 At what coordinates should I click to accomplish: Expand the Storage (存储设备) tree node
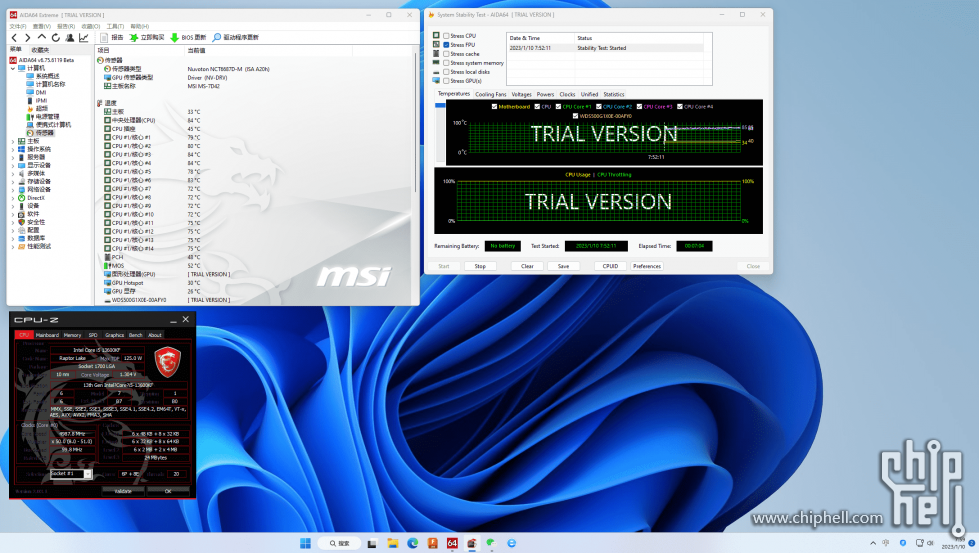pos(12,182)
